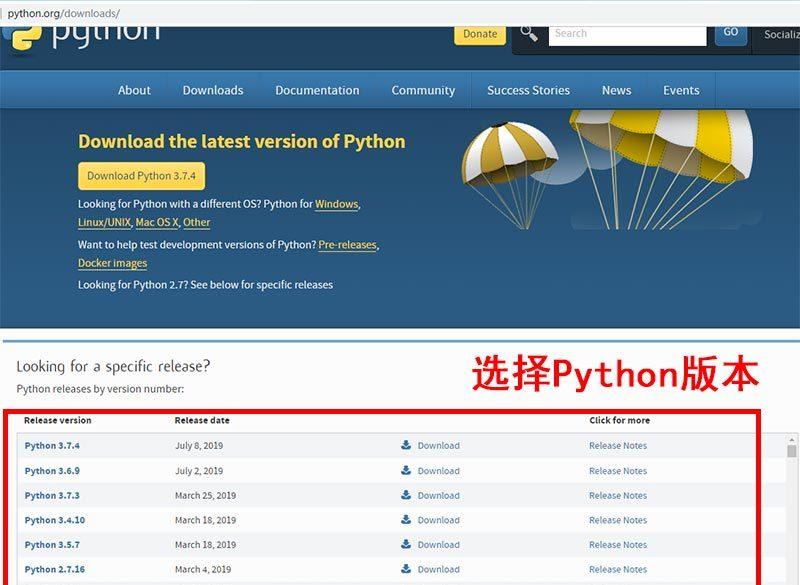Click the July 8, 2019 date
This screenshot has height=585, width=800.
coord(199,445)
